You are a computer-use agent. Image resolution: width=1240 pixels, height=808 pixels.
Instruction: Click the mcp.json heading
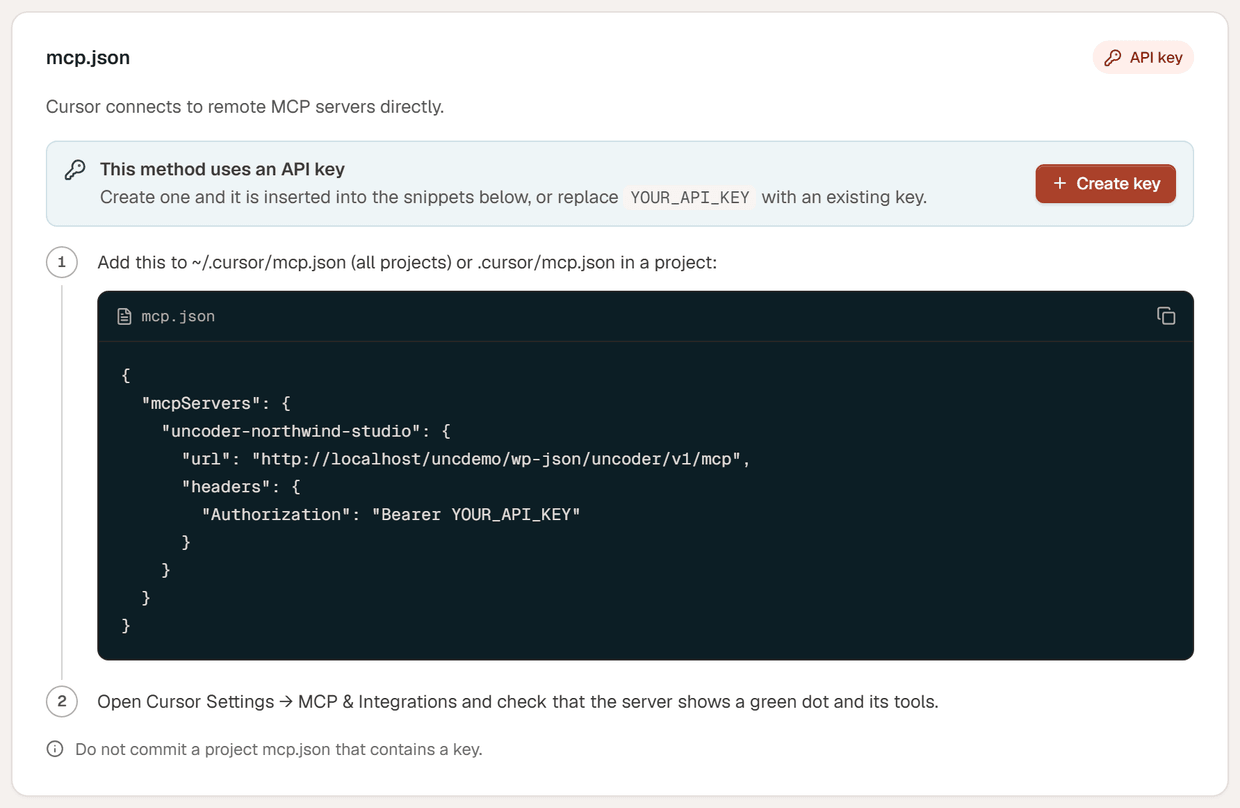coord(88,58)
